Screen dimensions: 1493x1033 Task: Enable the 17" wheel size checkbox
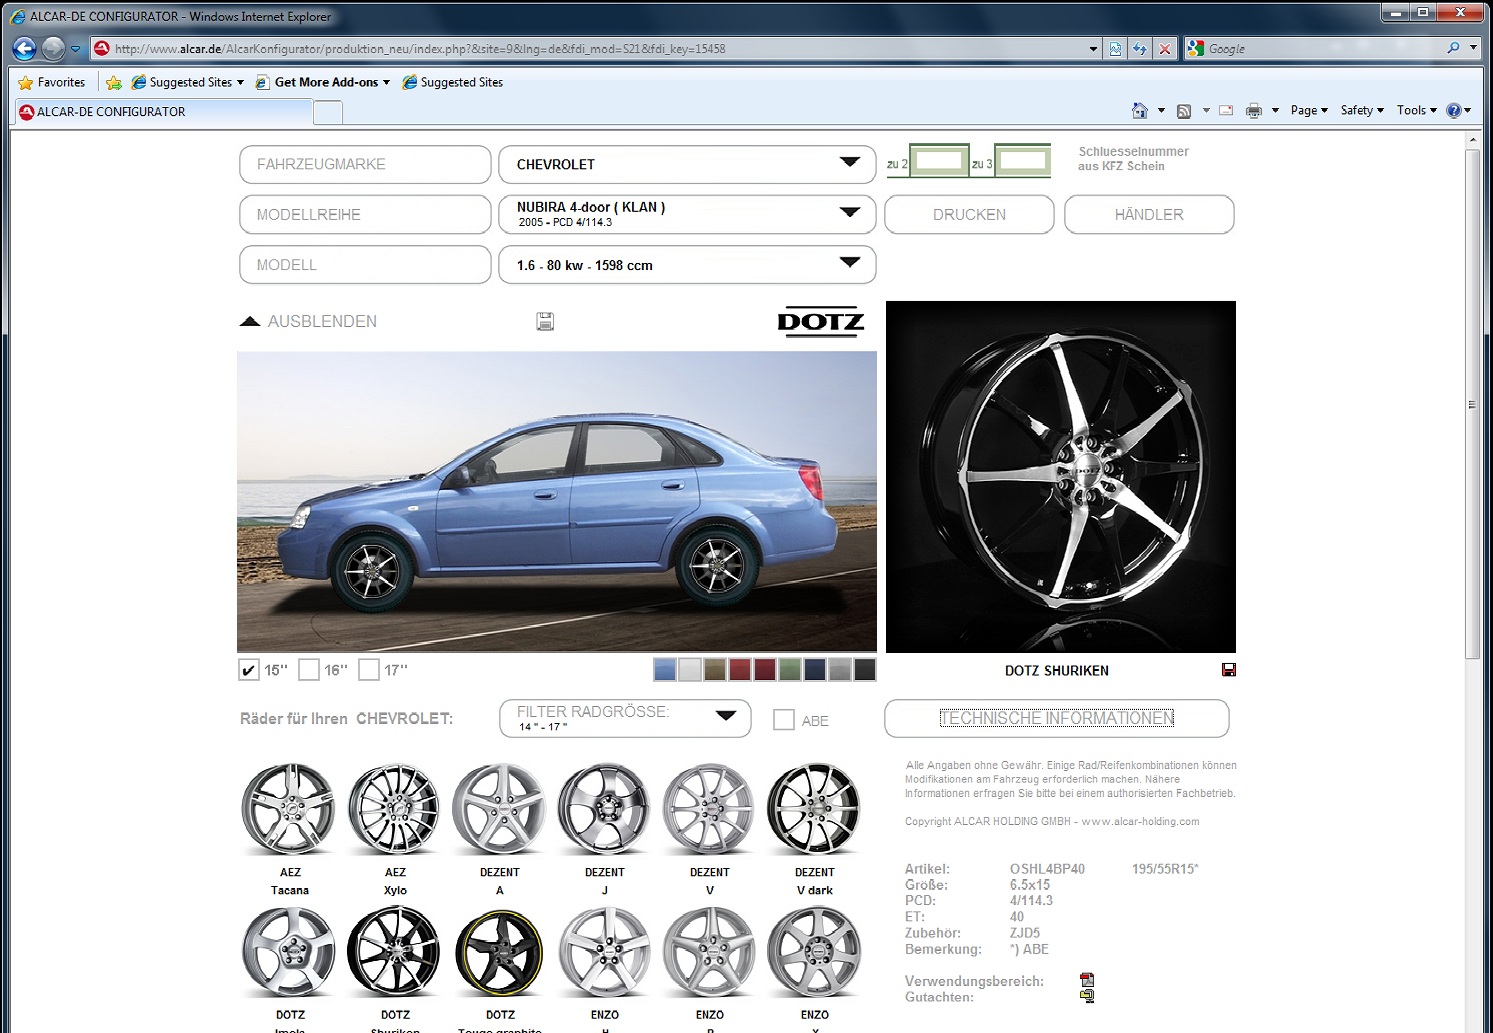point(369,670)
